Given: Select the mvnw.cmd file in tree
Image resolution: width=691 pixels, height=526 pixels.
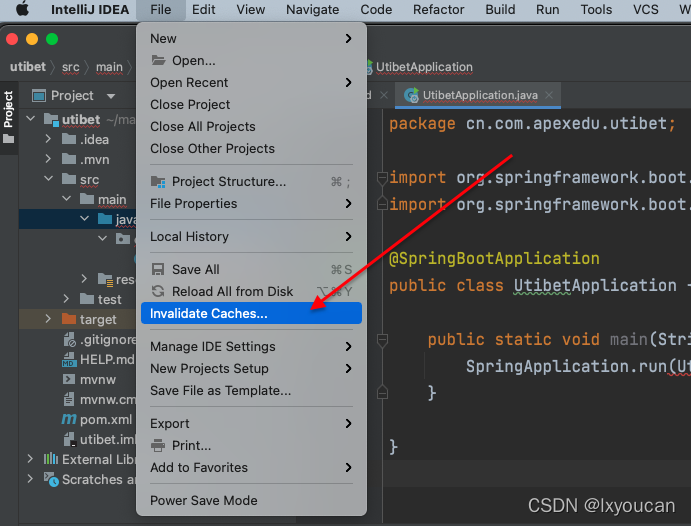Looking at the screenshot, I should point(99,400).
